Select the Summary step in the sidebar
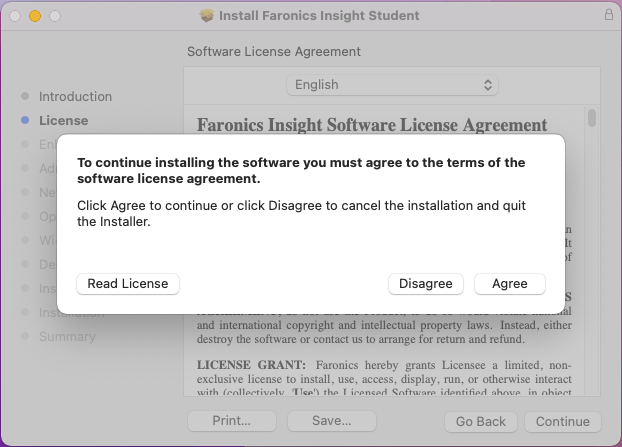The height and width of the screenshot is (447, 622). [x=67, y=337]
